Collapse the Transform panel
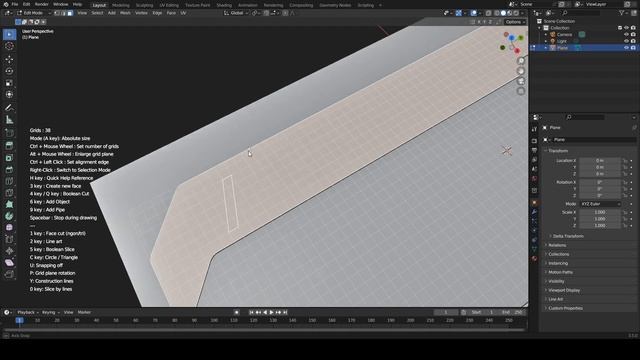This screenshot has width=640, height=360. [x=558, y=151]
